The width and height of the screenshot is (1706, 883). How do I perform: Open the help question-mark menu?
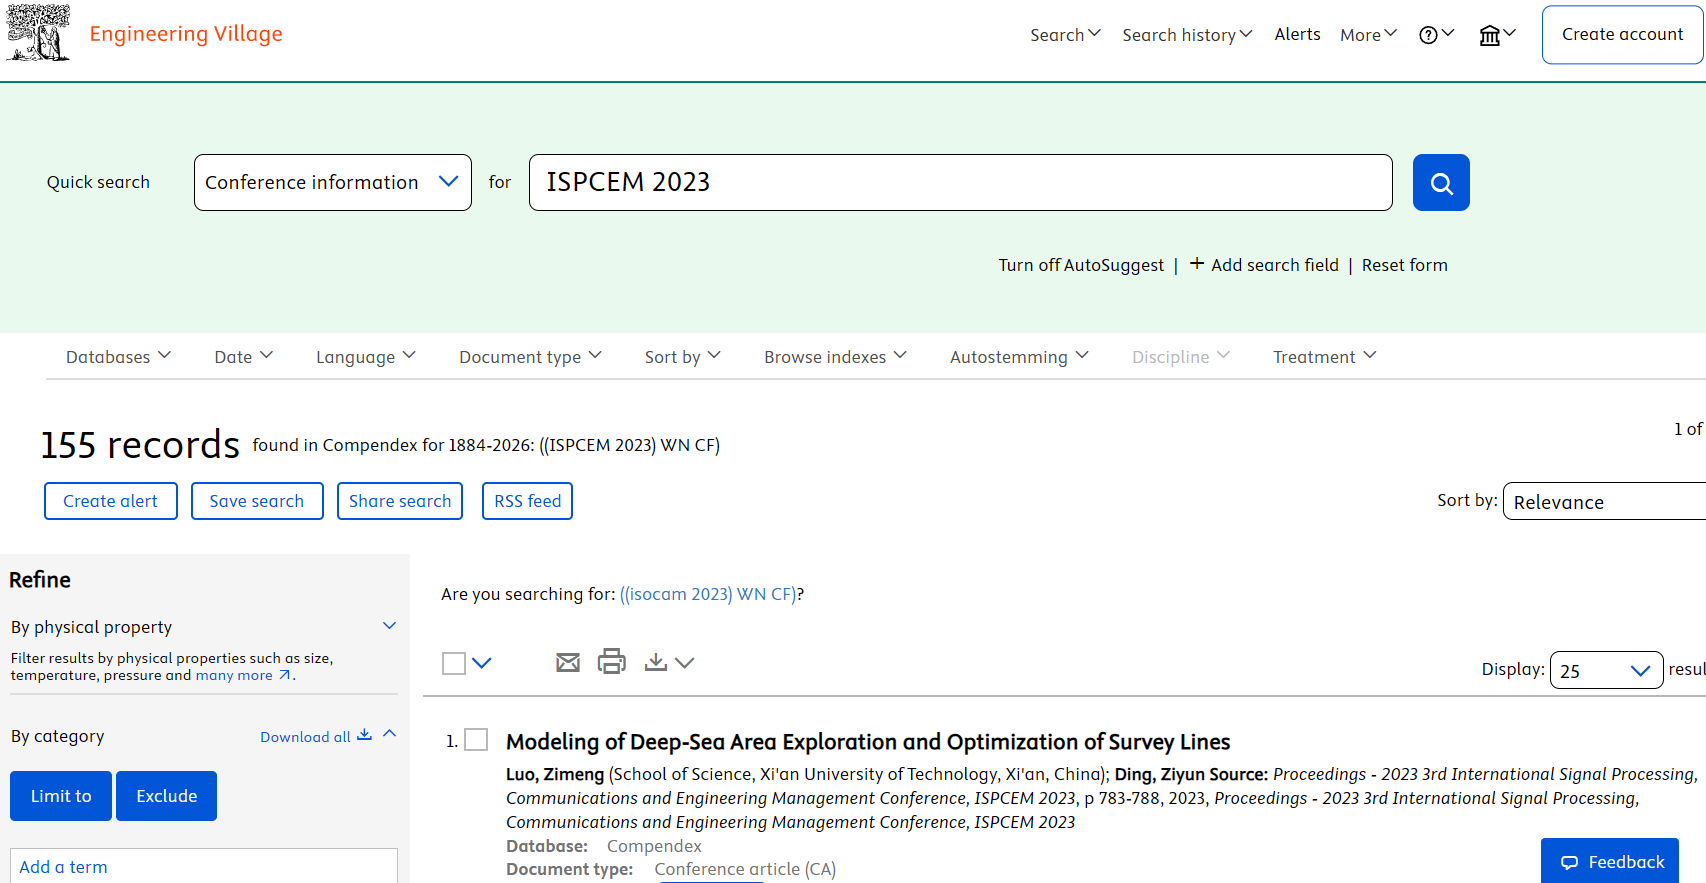click(1436, 35)
